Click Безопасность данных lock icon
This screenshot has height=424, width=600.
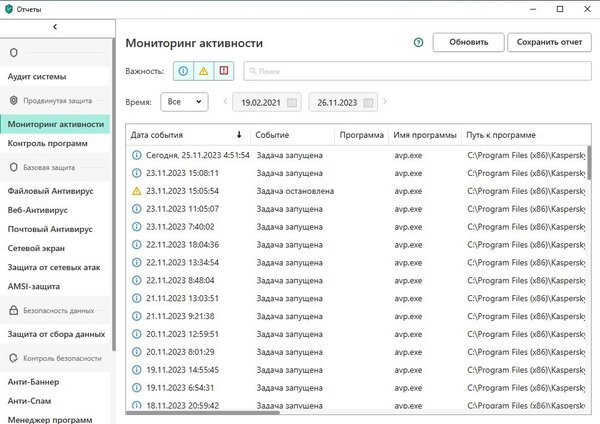(x=14, y=310)
